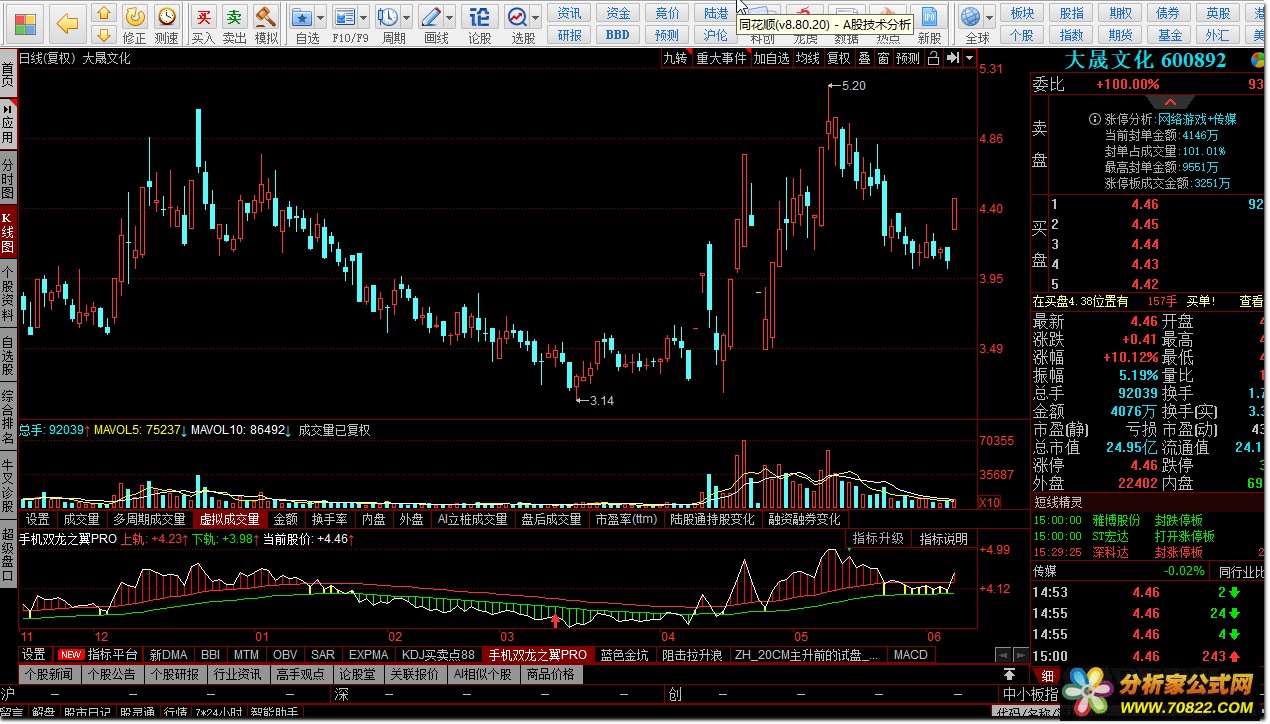This screenshot has width=1270, height=724.
Task: Switch to the 虚拟成交量 tab
Action: coord(229,519)
